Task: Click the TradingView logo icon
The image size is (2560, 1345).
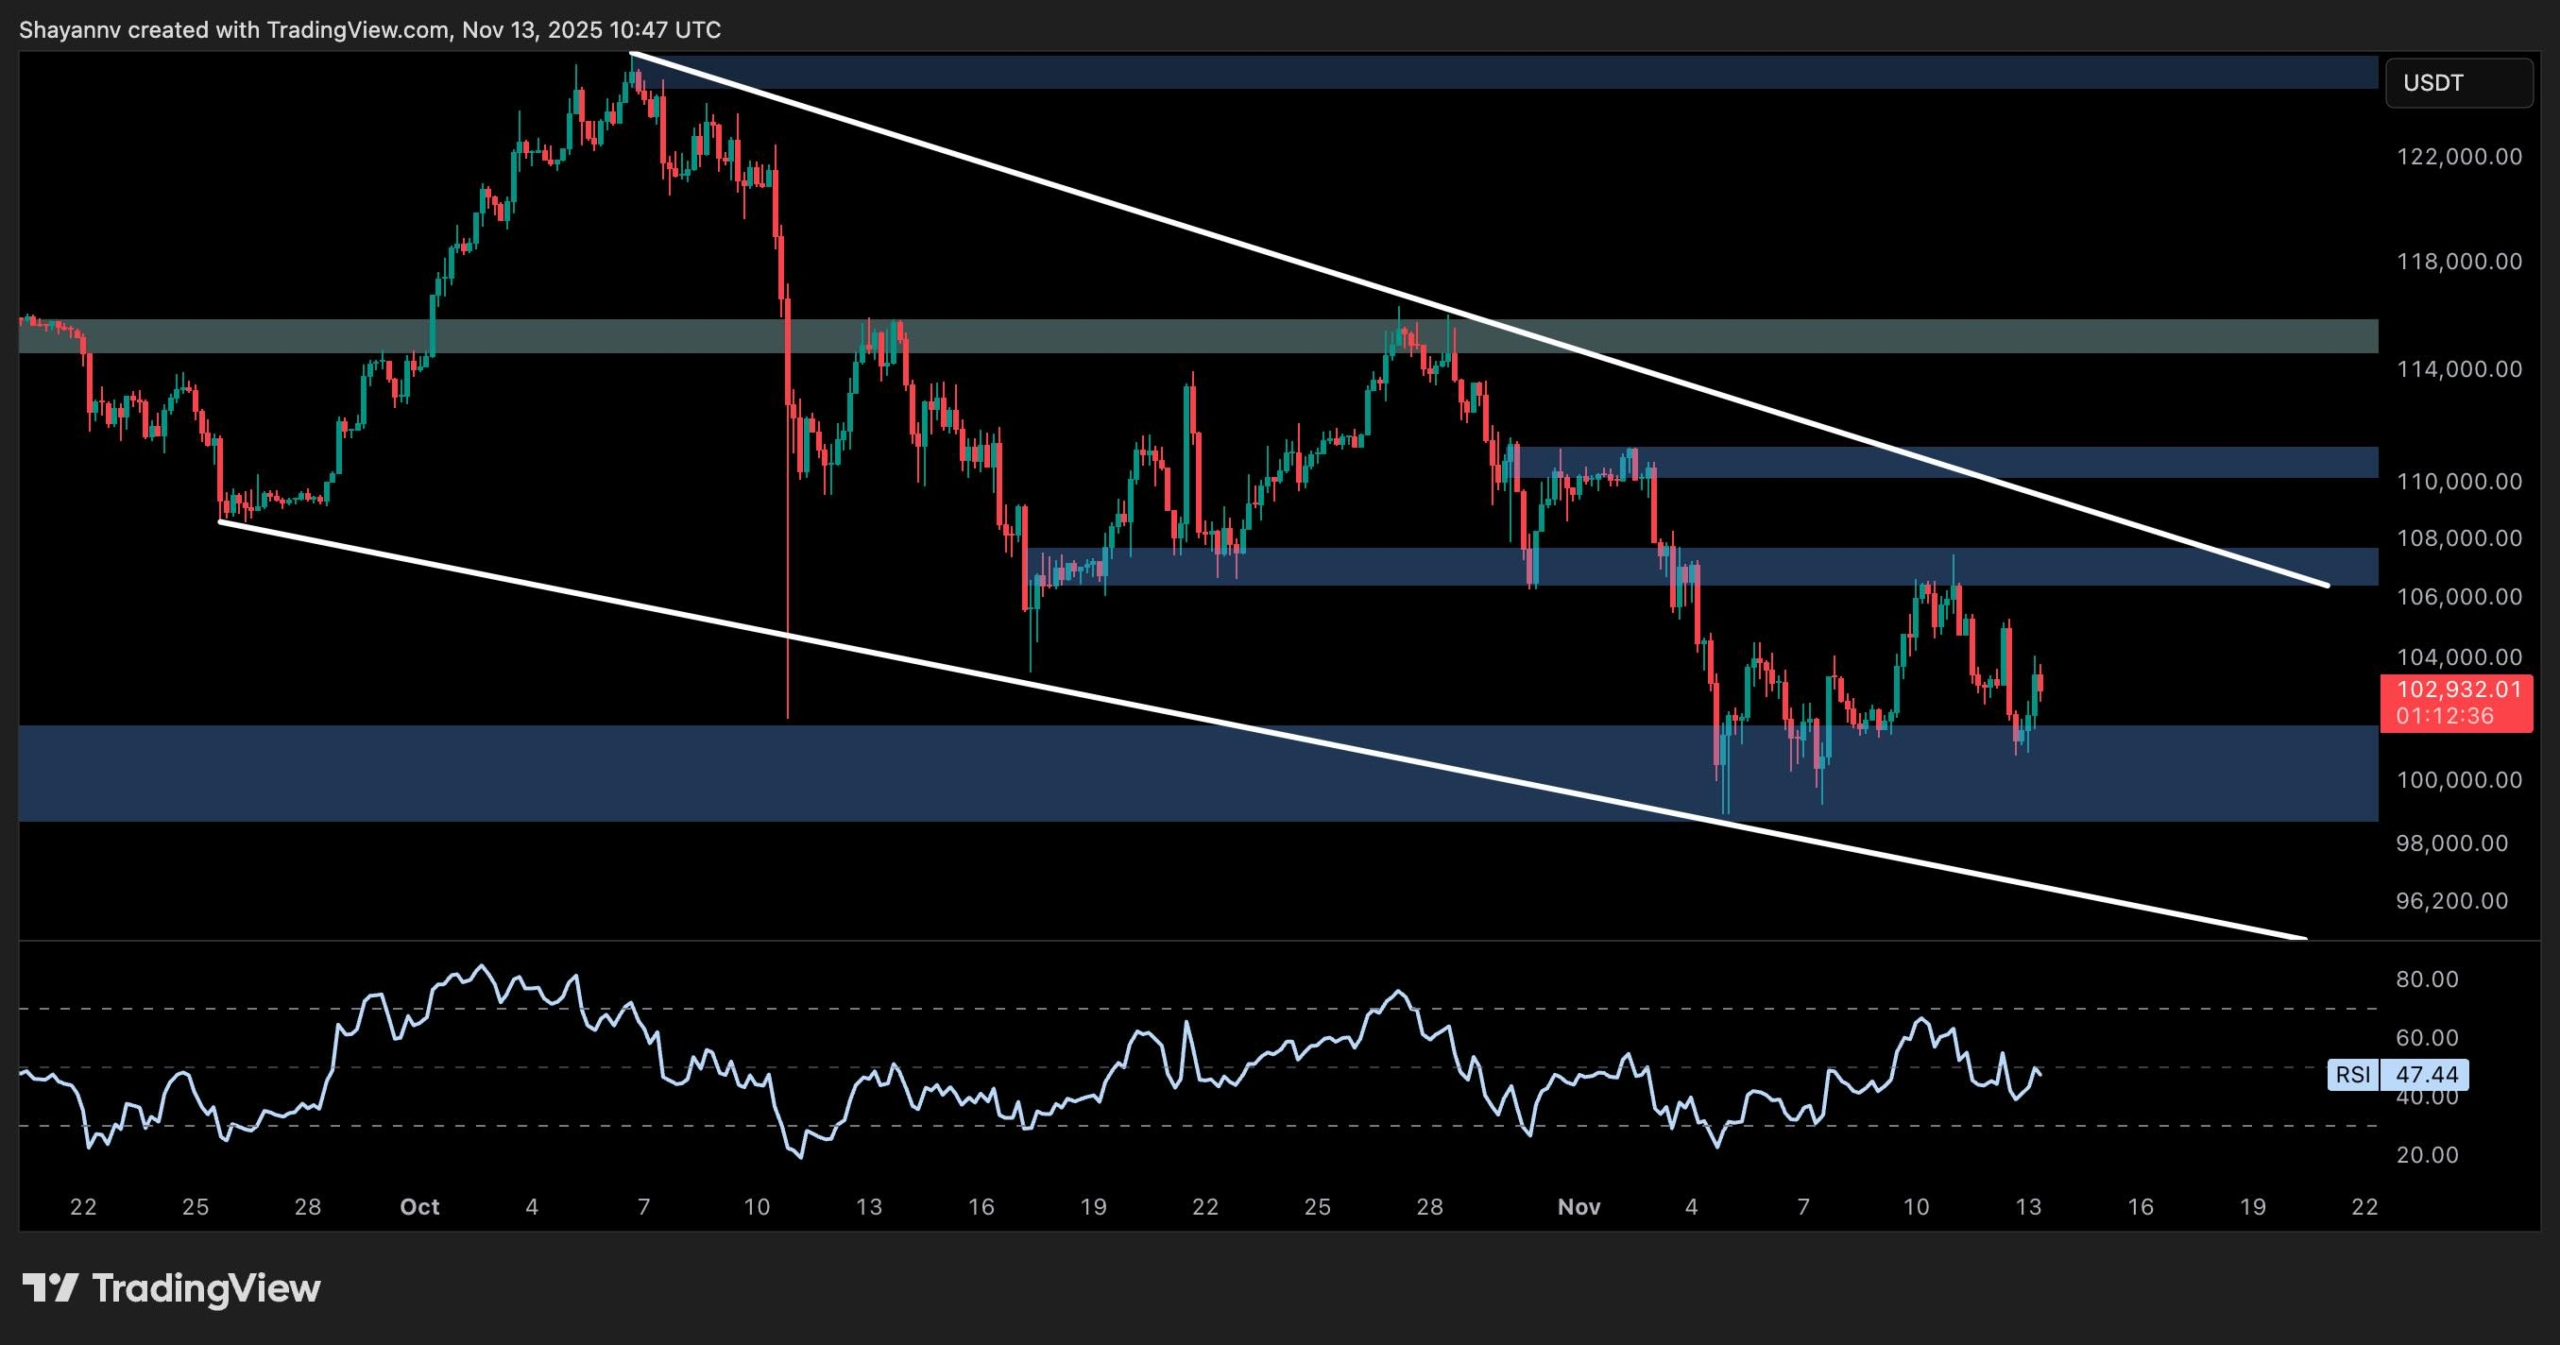Action: (50, 1288)
